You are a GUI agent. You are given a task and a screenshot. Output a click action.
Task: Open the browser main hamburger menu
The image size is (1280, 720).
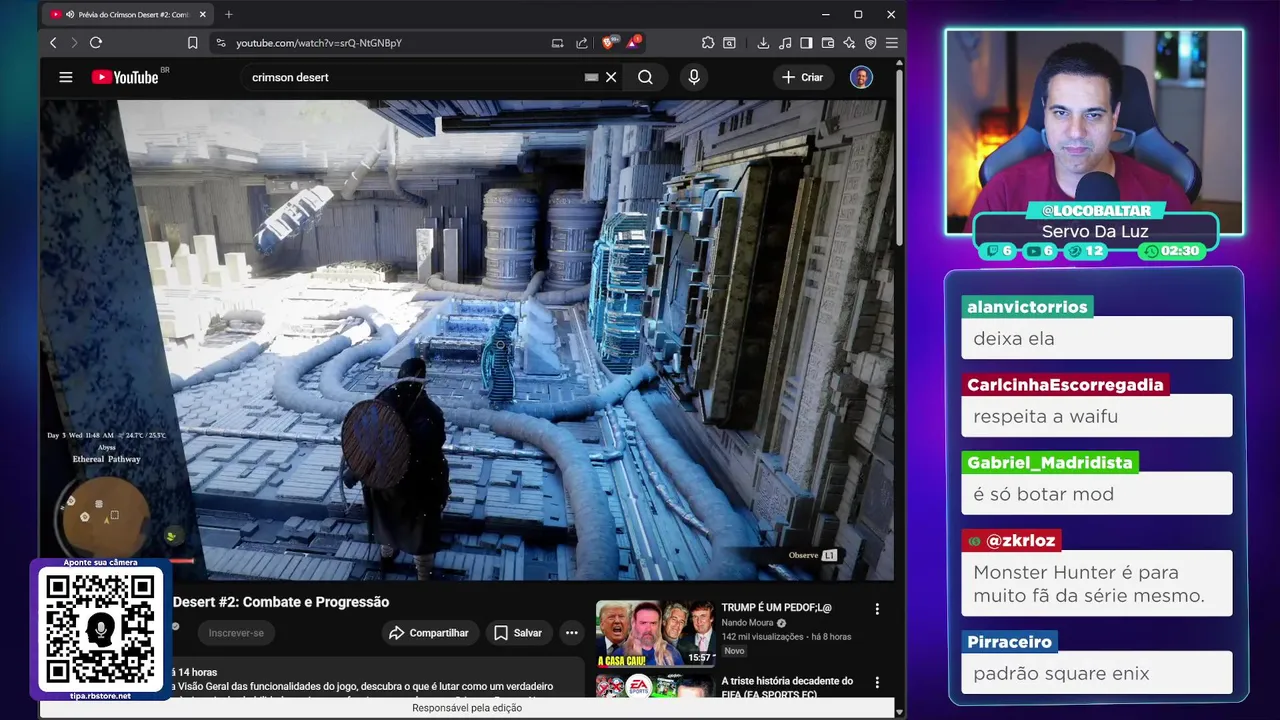891,43
